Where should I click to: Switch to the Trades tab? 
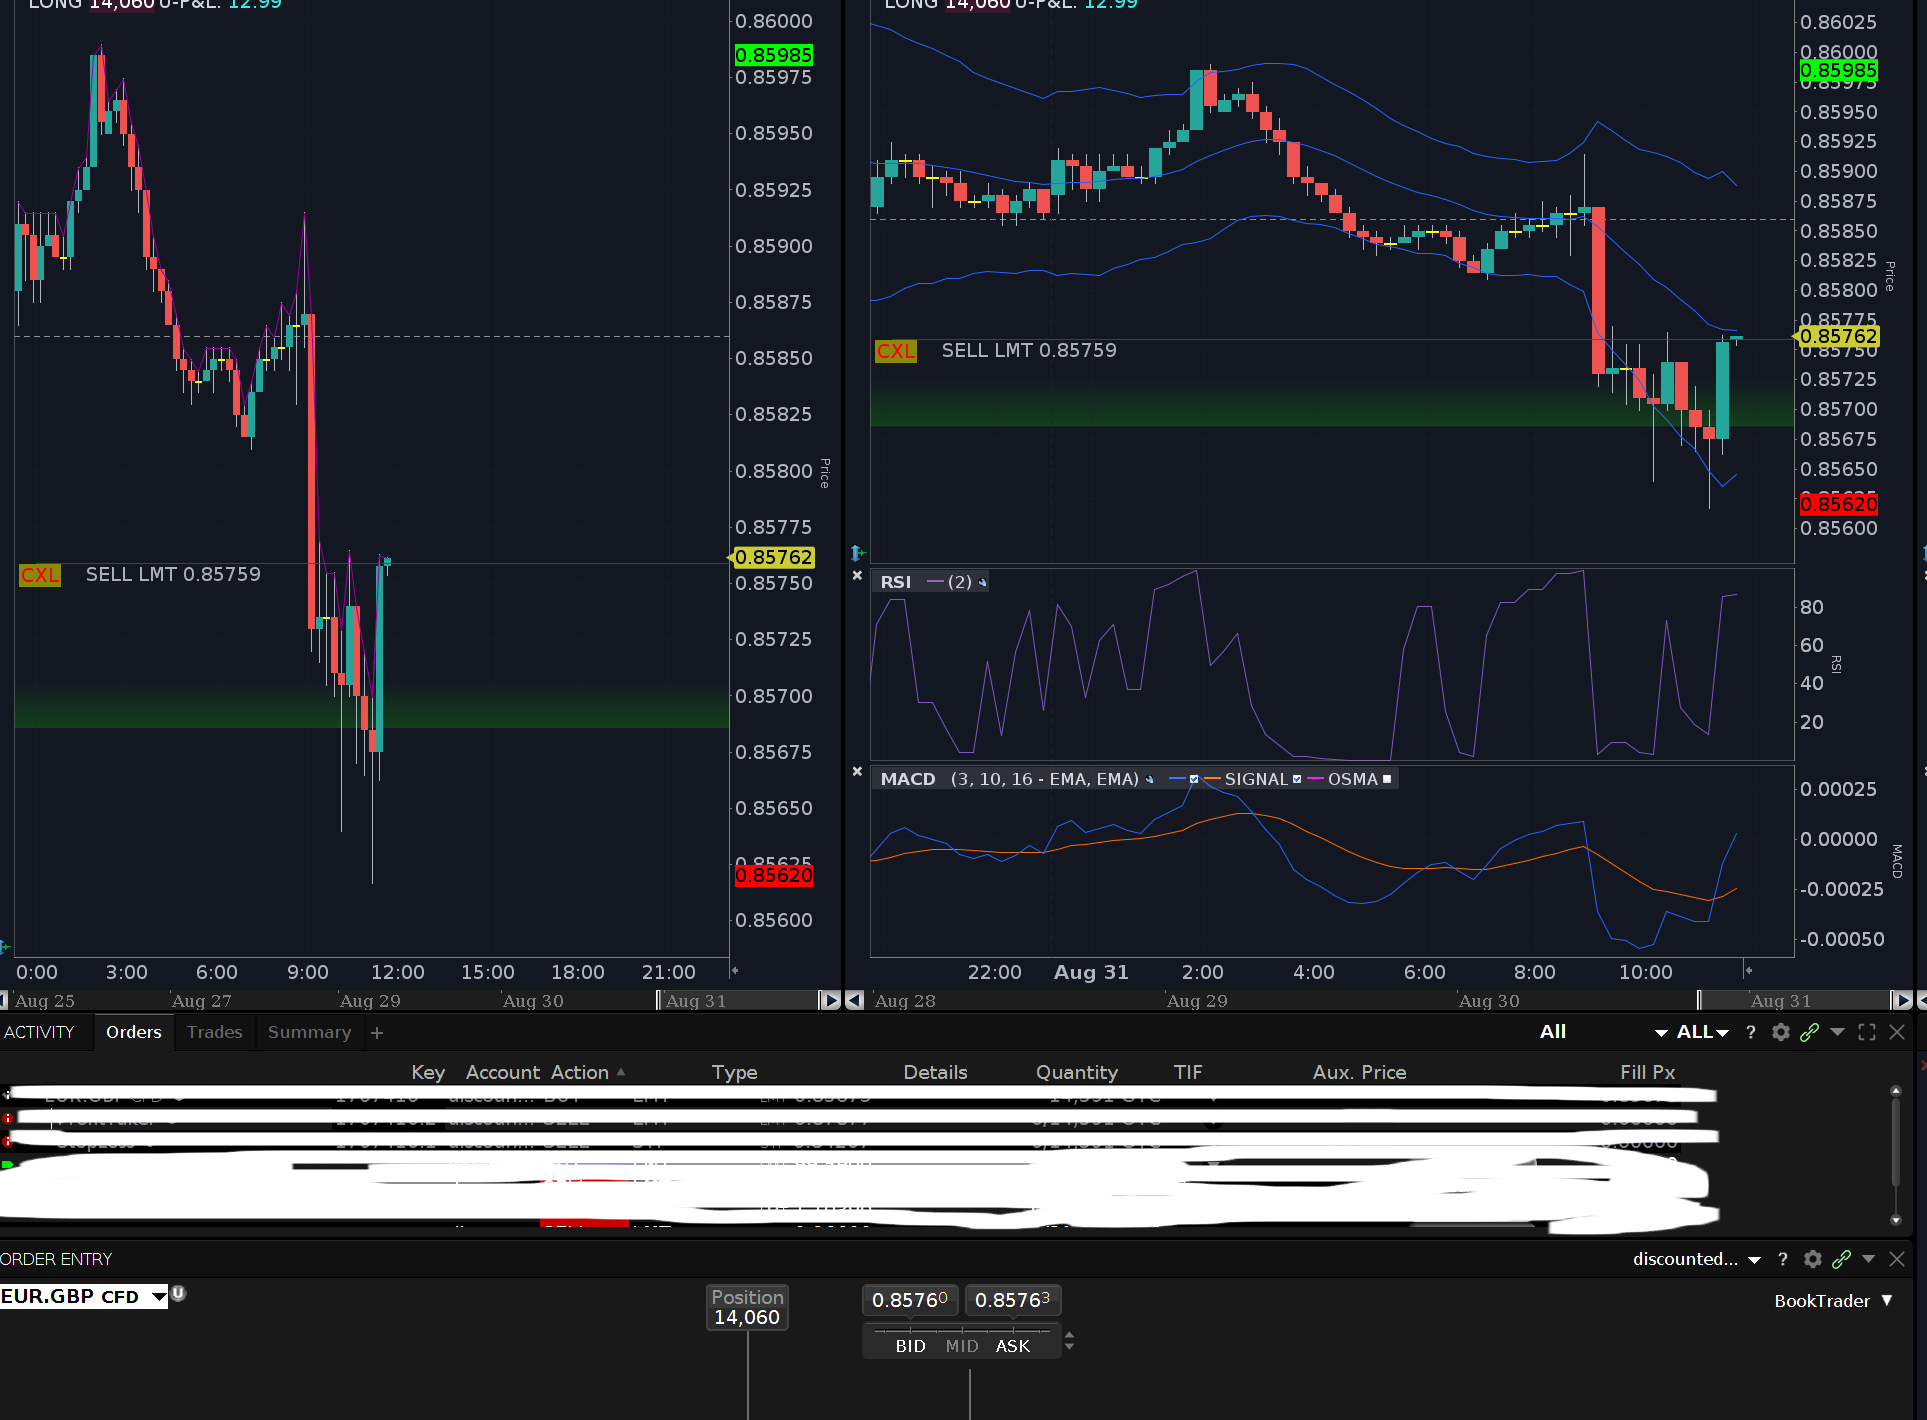215,1032
